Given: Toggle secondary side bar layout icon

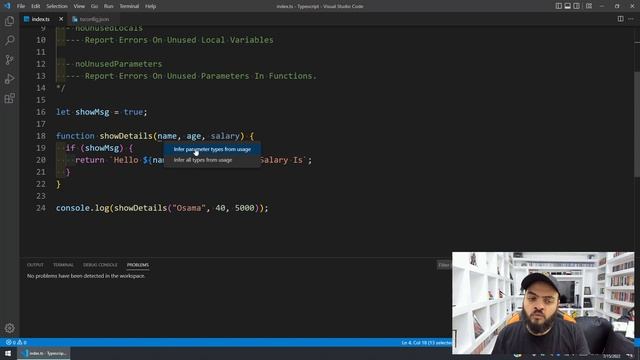Looking at the screenshot, I should pos(576,6).
